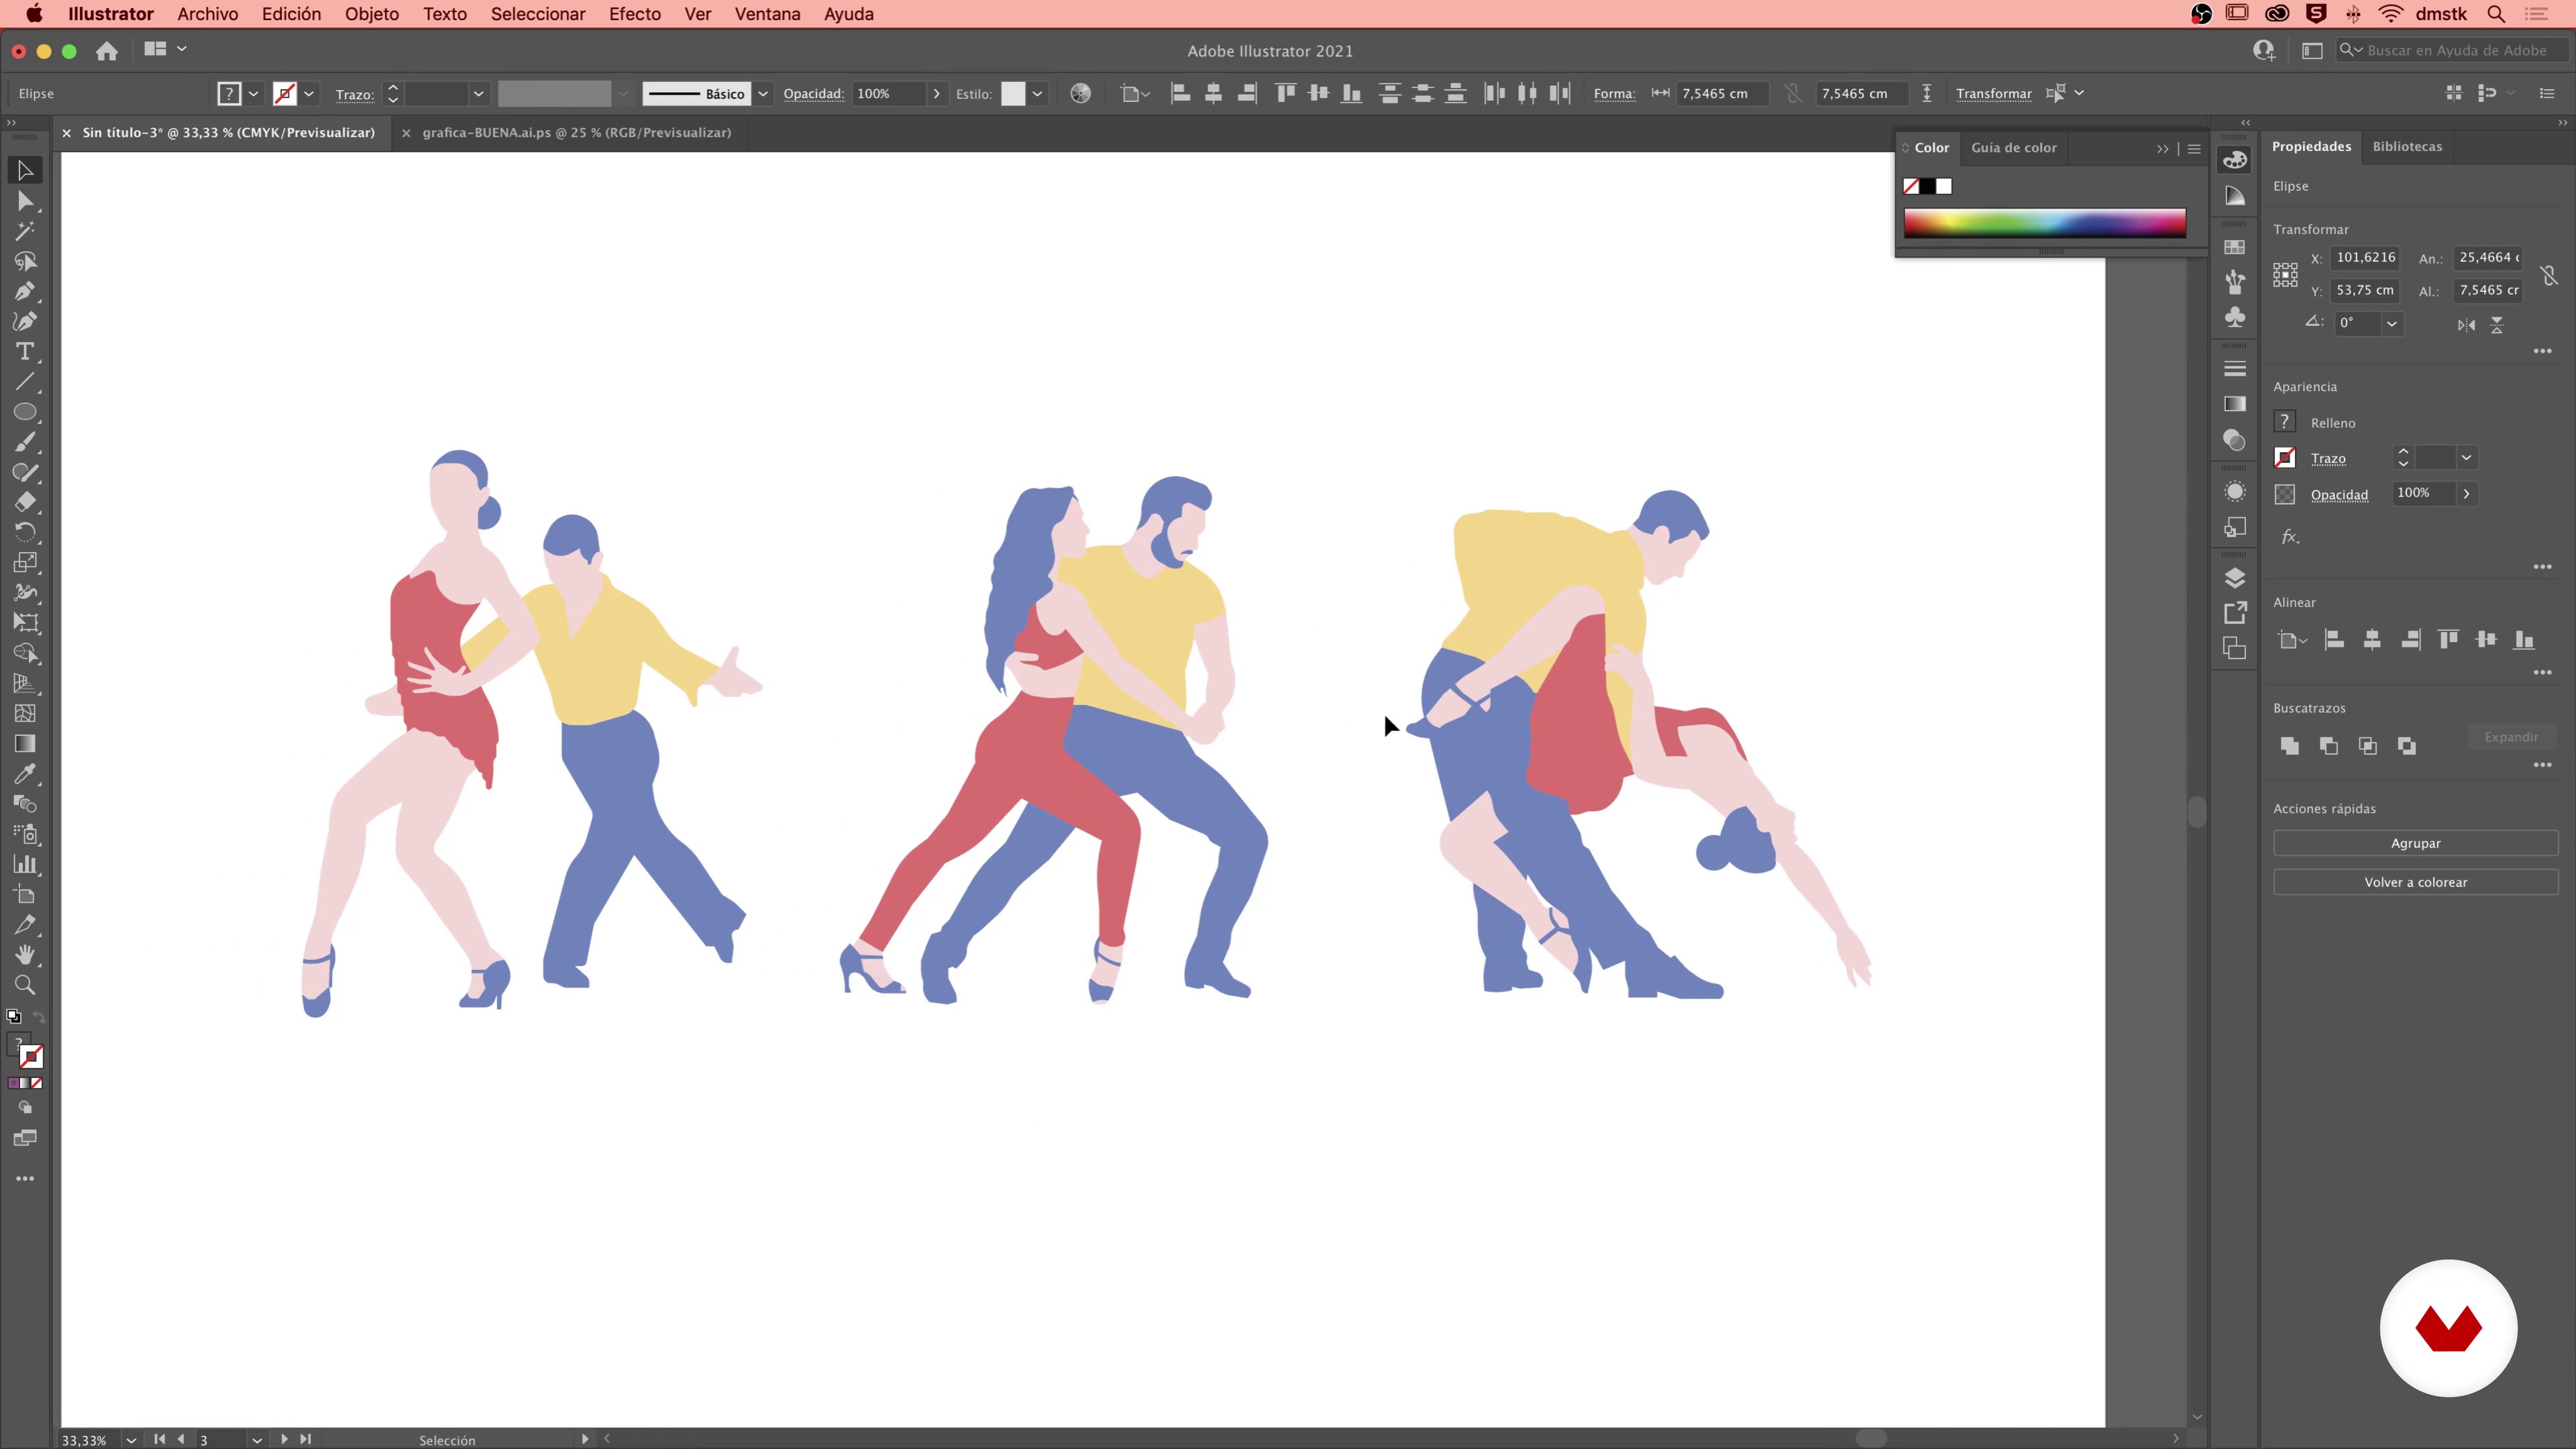Open macOS Spotlight search icon
The width and height of the screenshot is (2576, 1449).
2495,14
